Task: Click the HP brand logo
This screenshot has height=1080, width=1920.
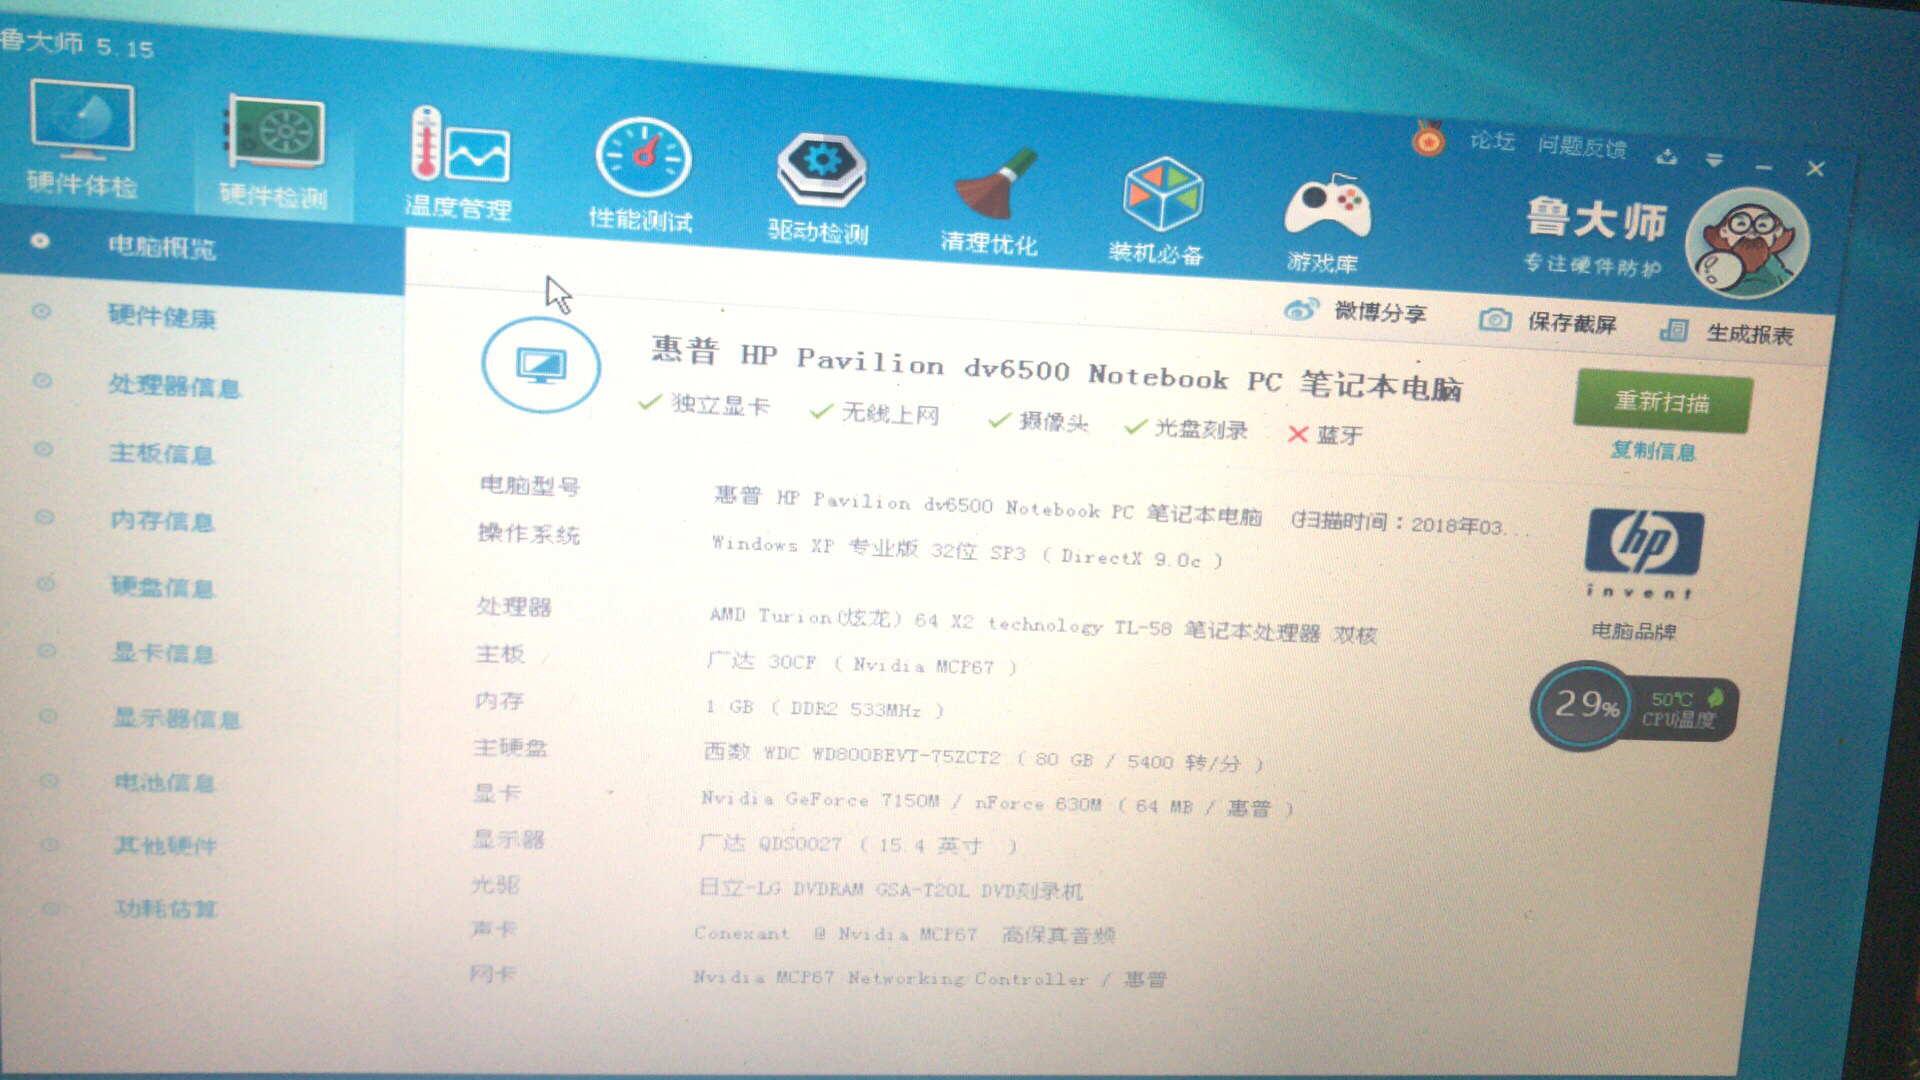Action: pos(1643,542)
